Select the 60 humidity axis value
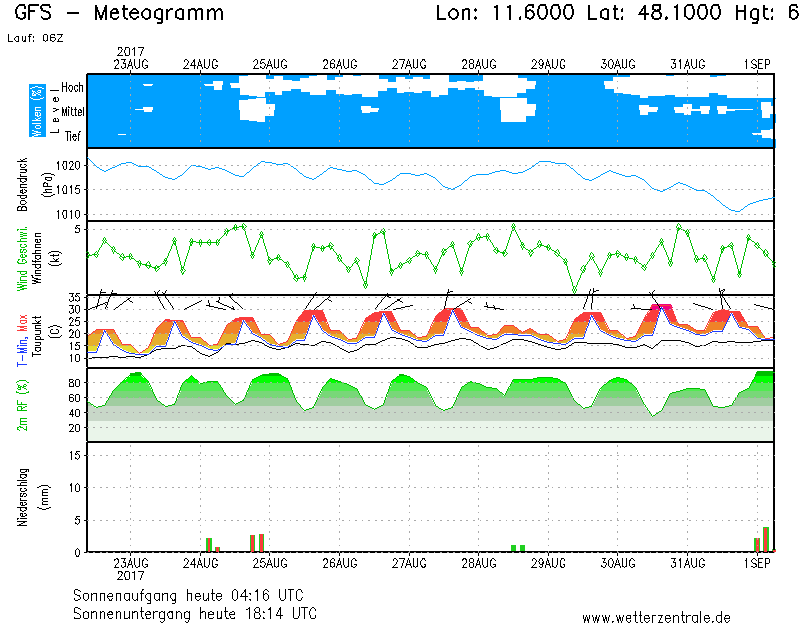This screenshot has width=800, height=625. point(75,398)
